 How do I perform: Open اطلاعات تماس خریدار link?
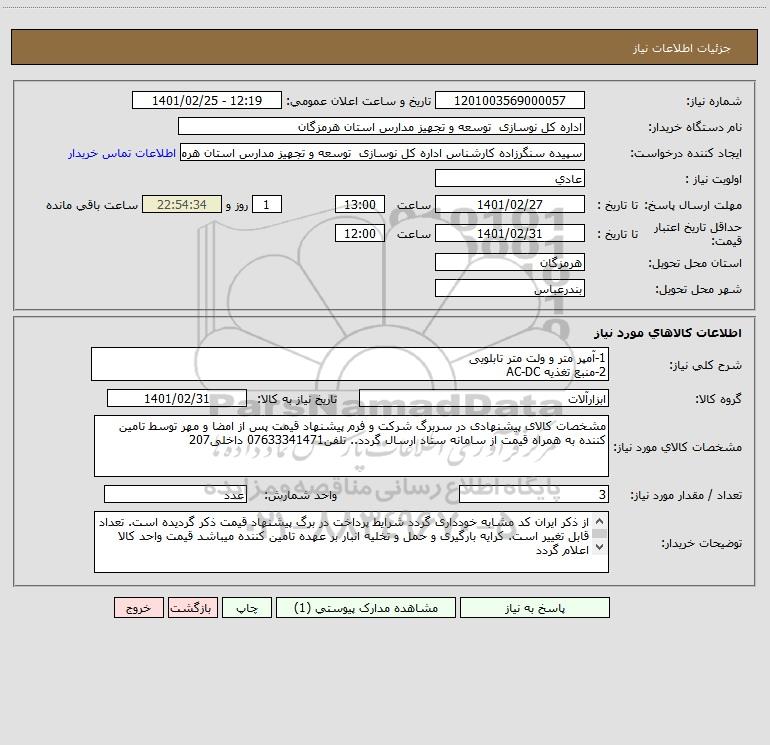[122, 153]
